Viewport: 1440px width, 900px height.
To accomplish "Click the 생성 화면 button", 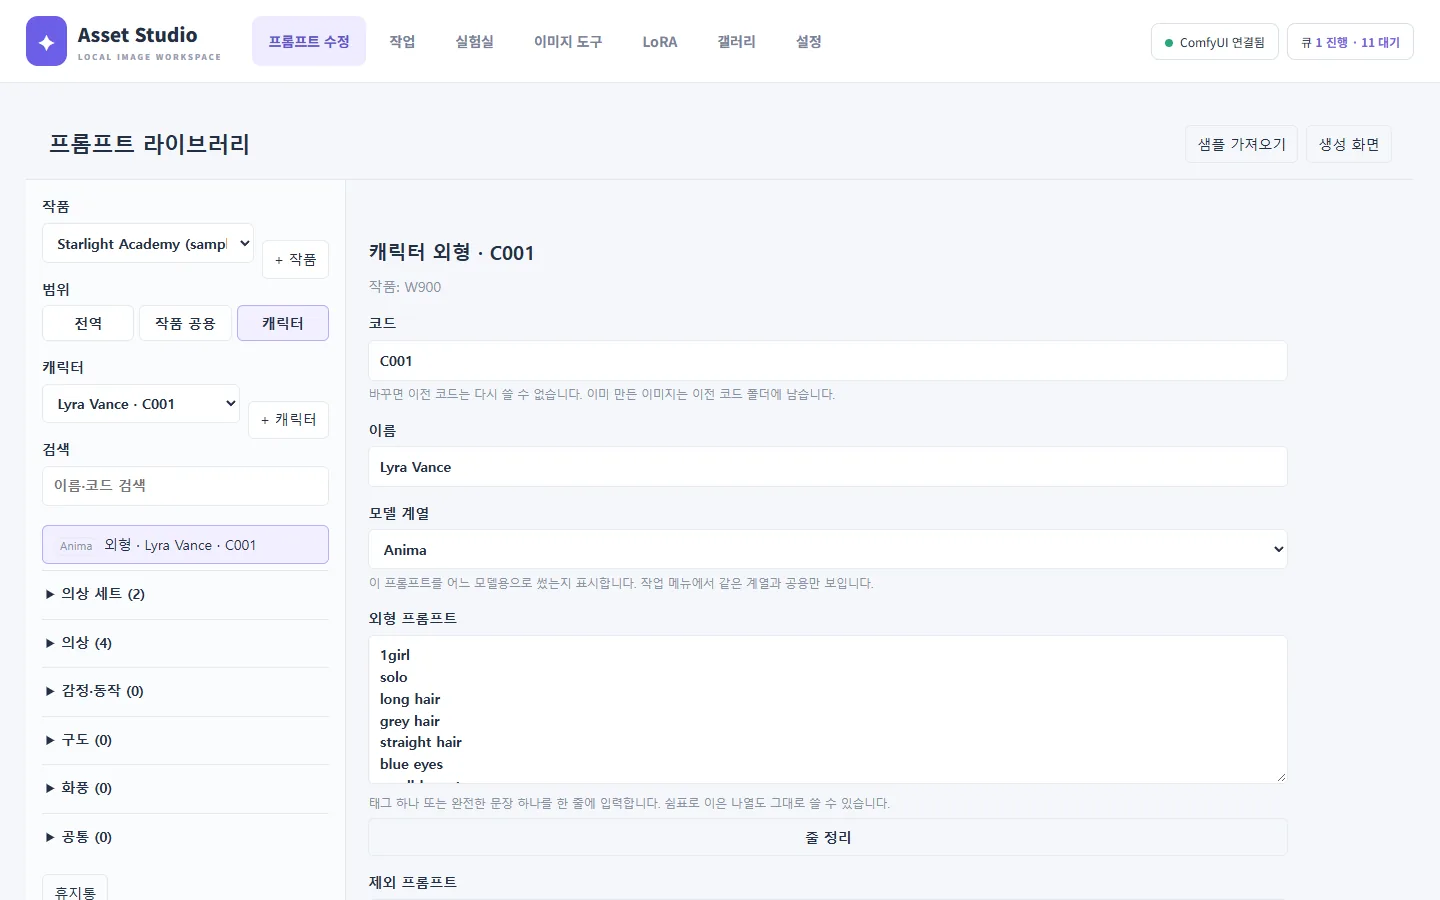I will (1349, 144).
